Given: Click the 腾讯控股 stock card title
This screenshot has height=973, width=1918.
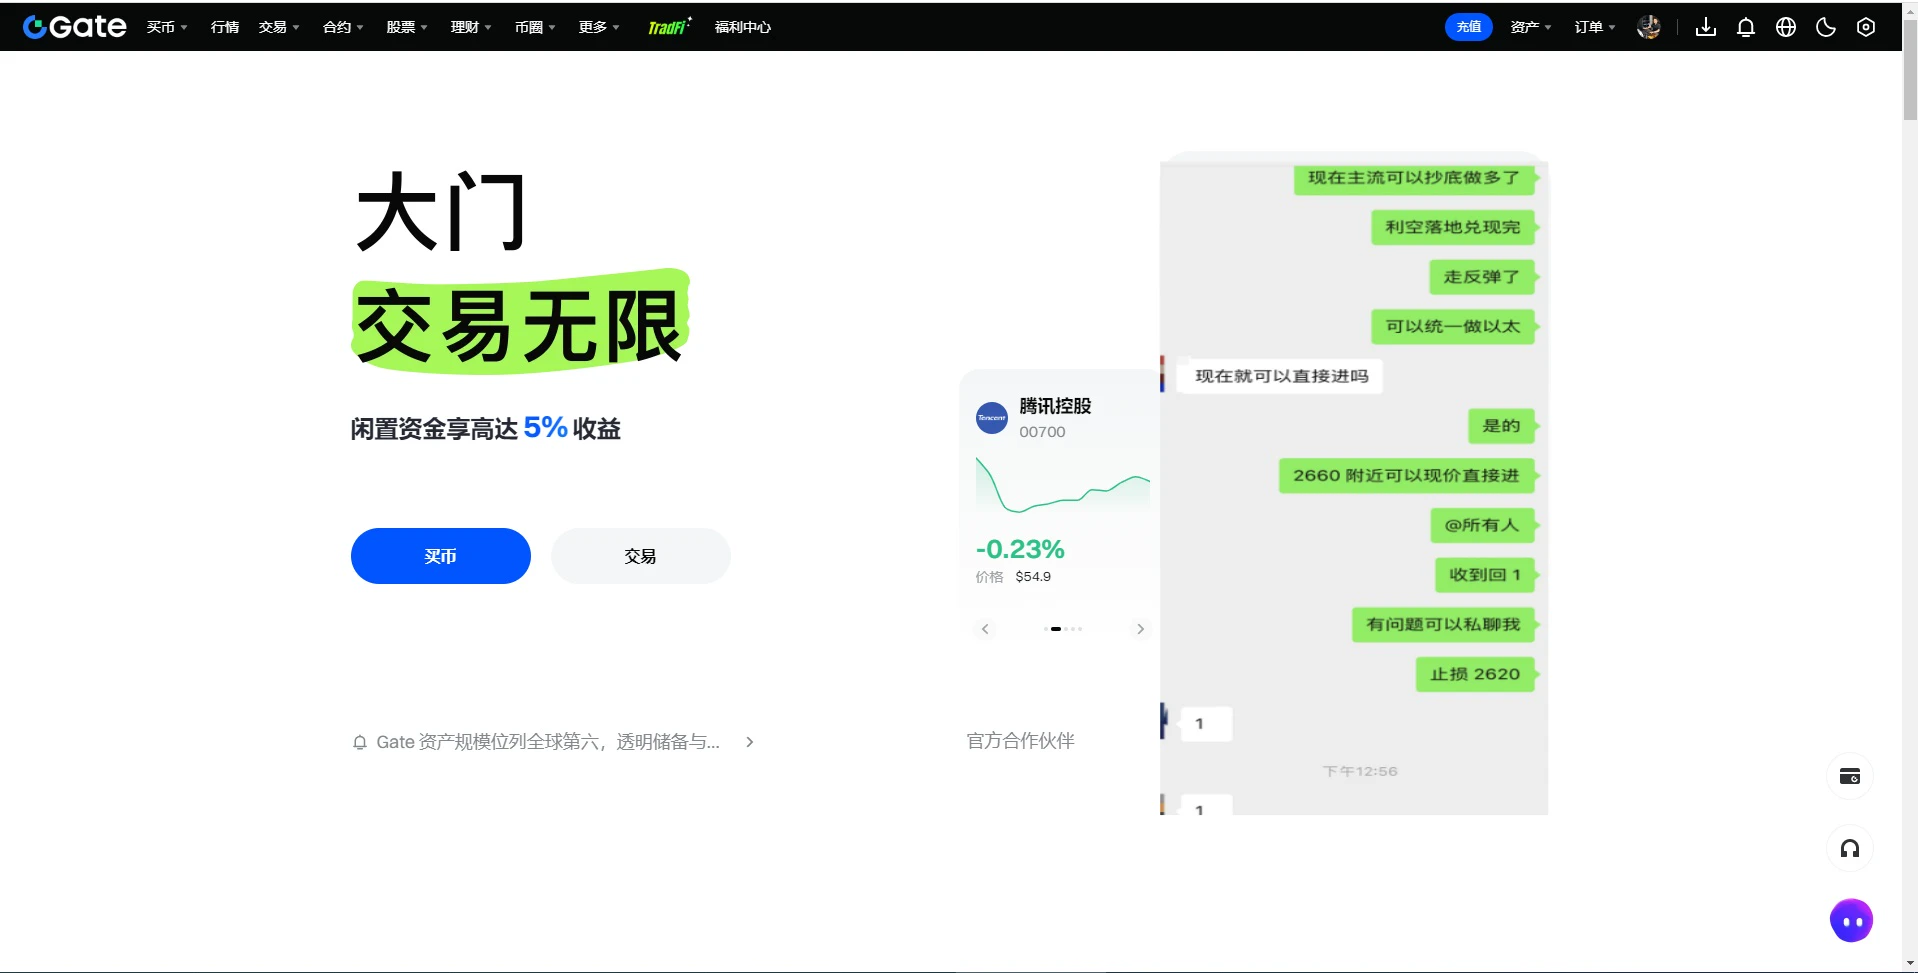Looking at the screenshot, I should tap(1055, 406).
